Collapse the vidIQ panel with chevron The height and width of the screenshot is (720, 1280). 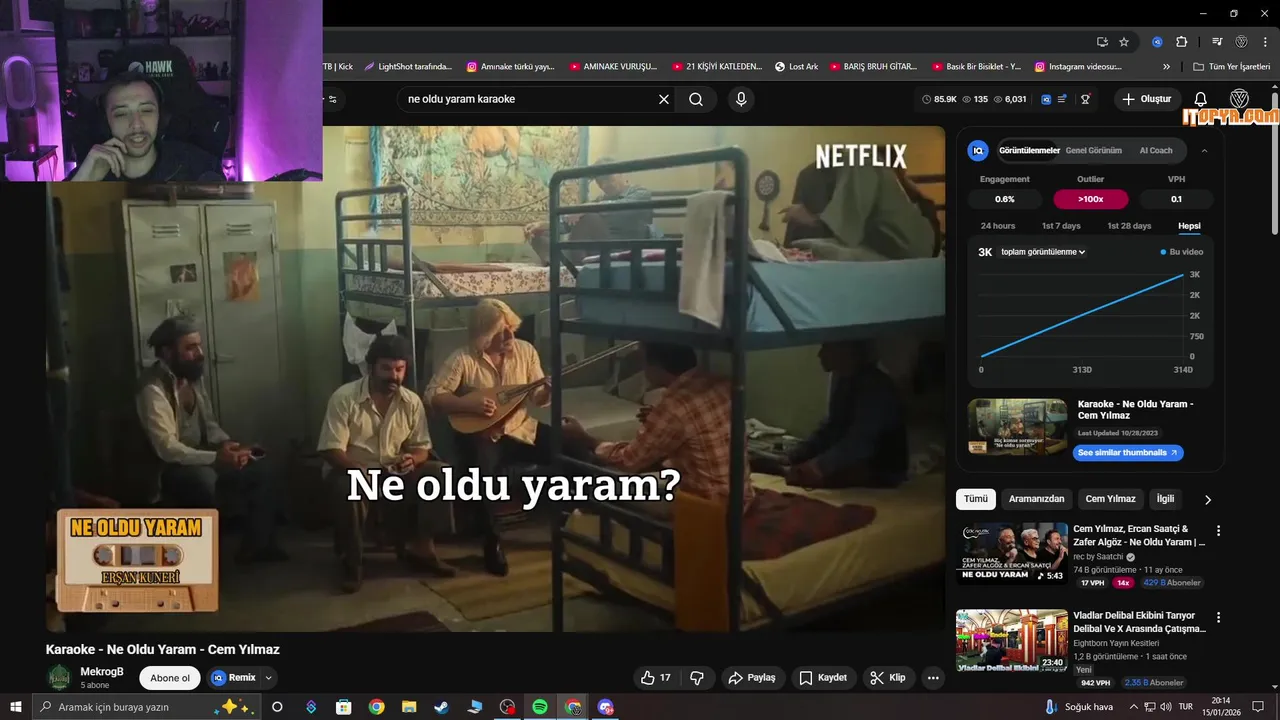(x=1204, y=151)
